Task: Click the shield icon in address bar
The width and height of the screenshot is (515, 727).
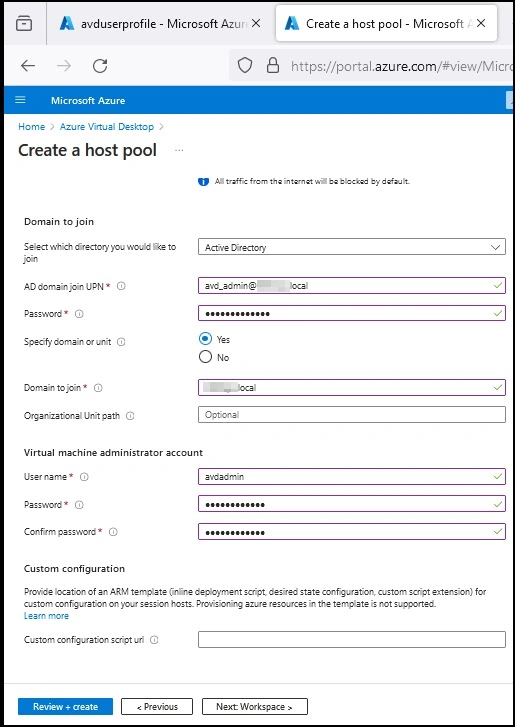Action: [245, 66]
